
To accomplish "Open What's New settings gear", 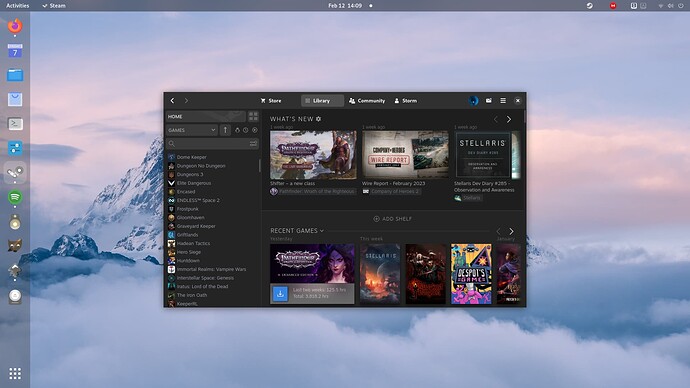I will pos(319,119).
